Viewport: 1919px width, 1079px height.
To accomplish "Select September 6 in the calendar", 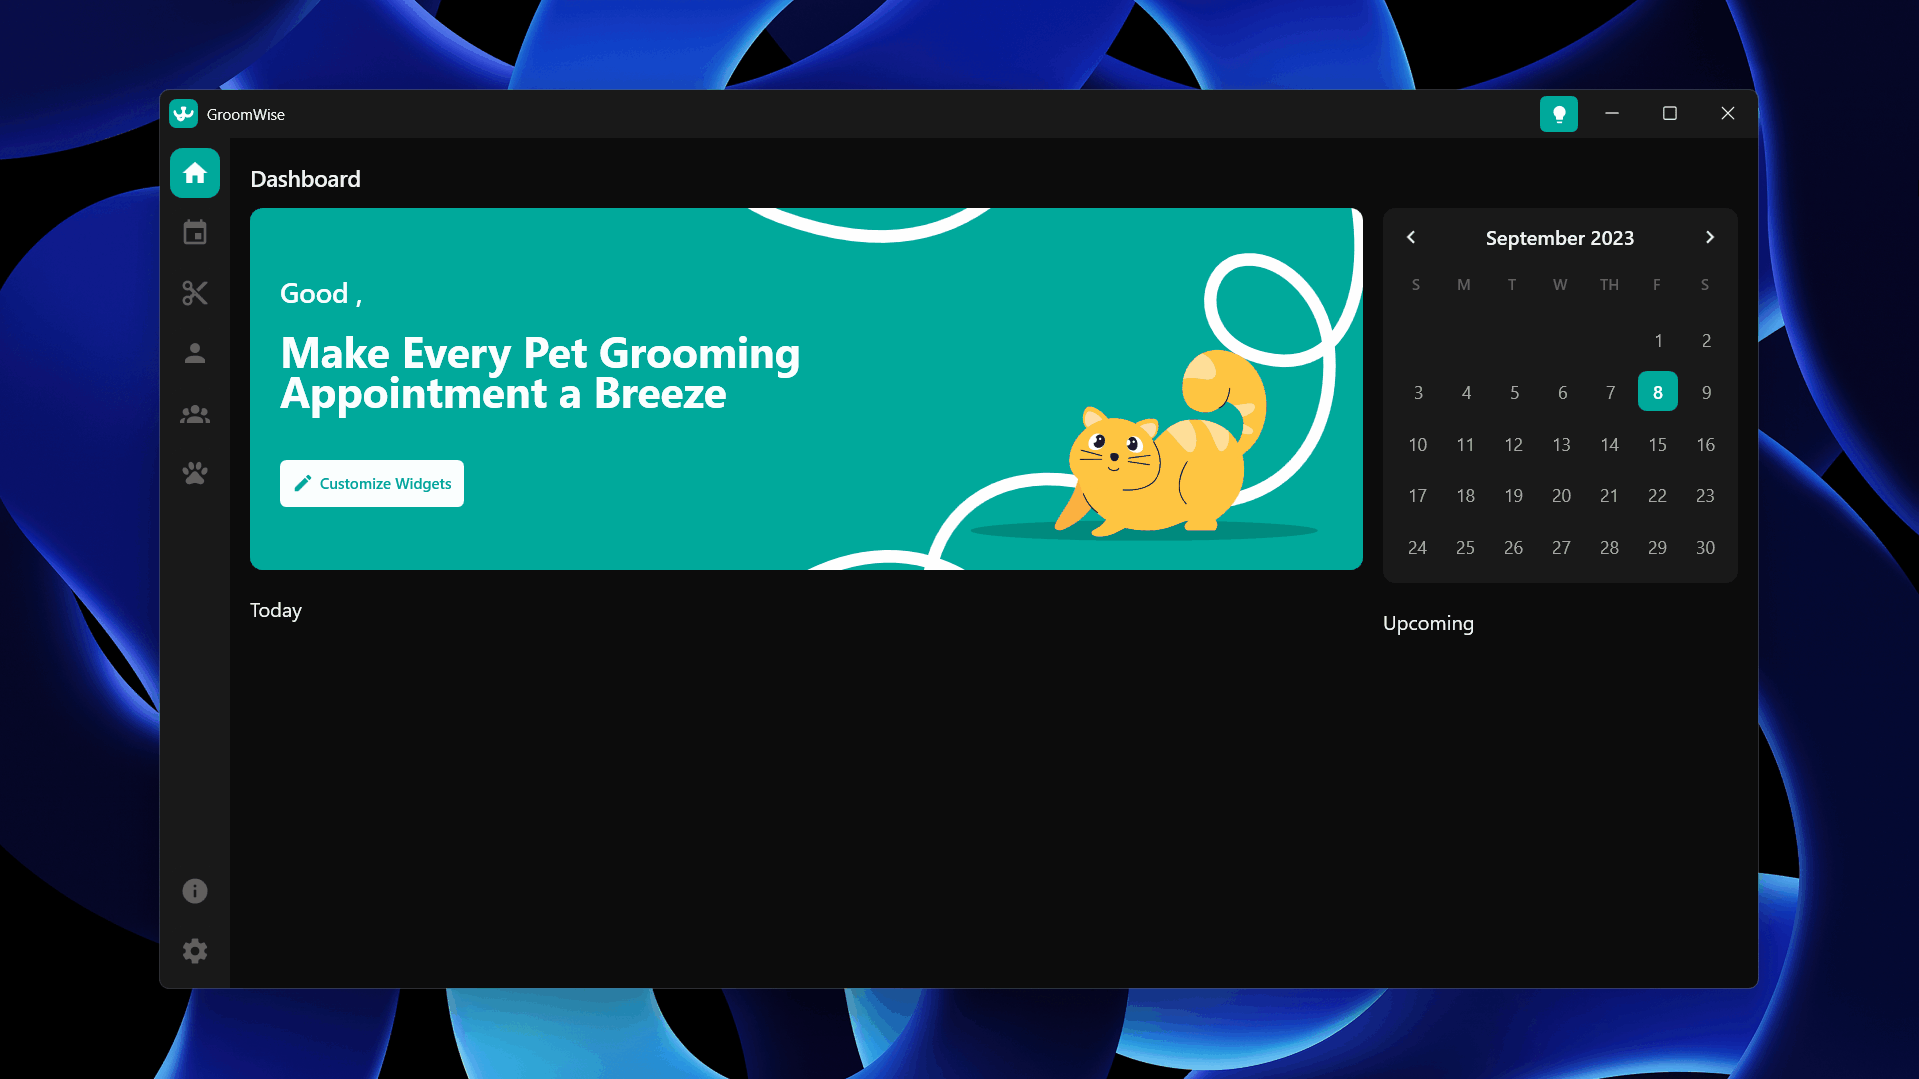I will 1562,392.
